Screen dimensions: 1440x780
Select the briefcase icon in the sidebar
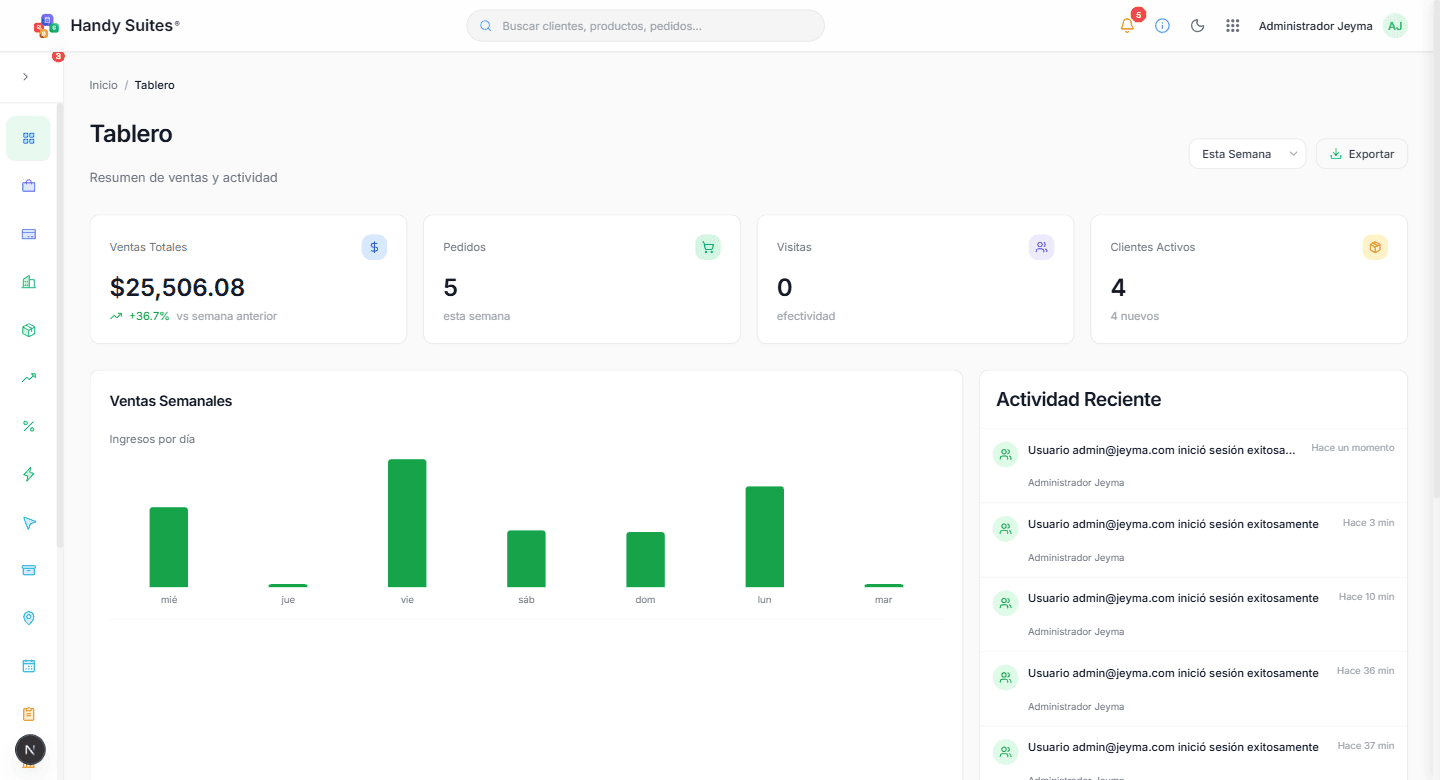[28, 186]
